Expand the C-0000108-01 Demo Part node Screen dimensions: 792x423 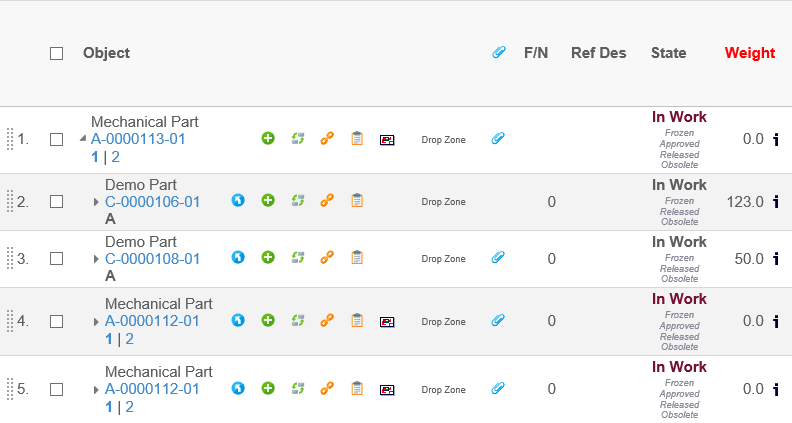96,259
